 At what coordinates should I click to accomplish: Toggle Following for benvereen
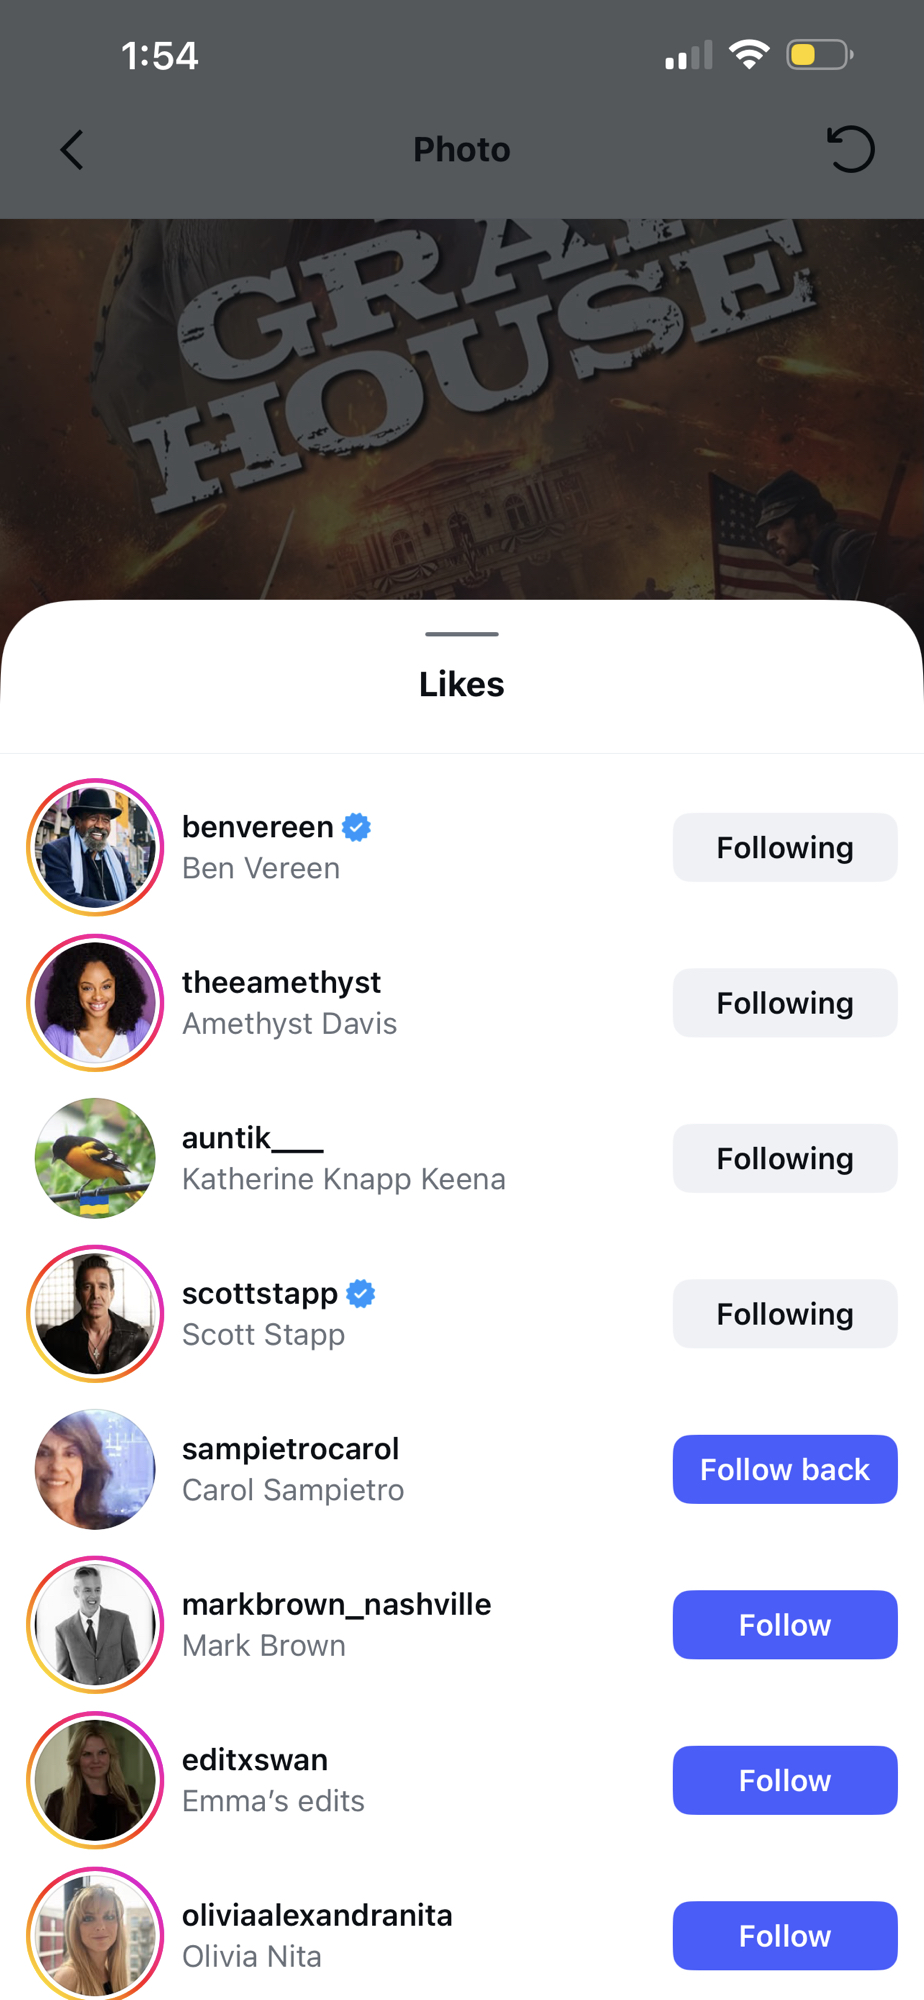pos(784,847)
